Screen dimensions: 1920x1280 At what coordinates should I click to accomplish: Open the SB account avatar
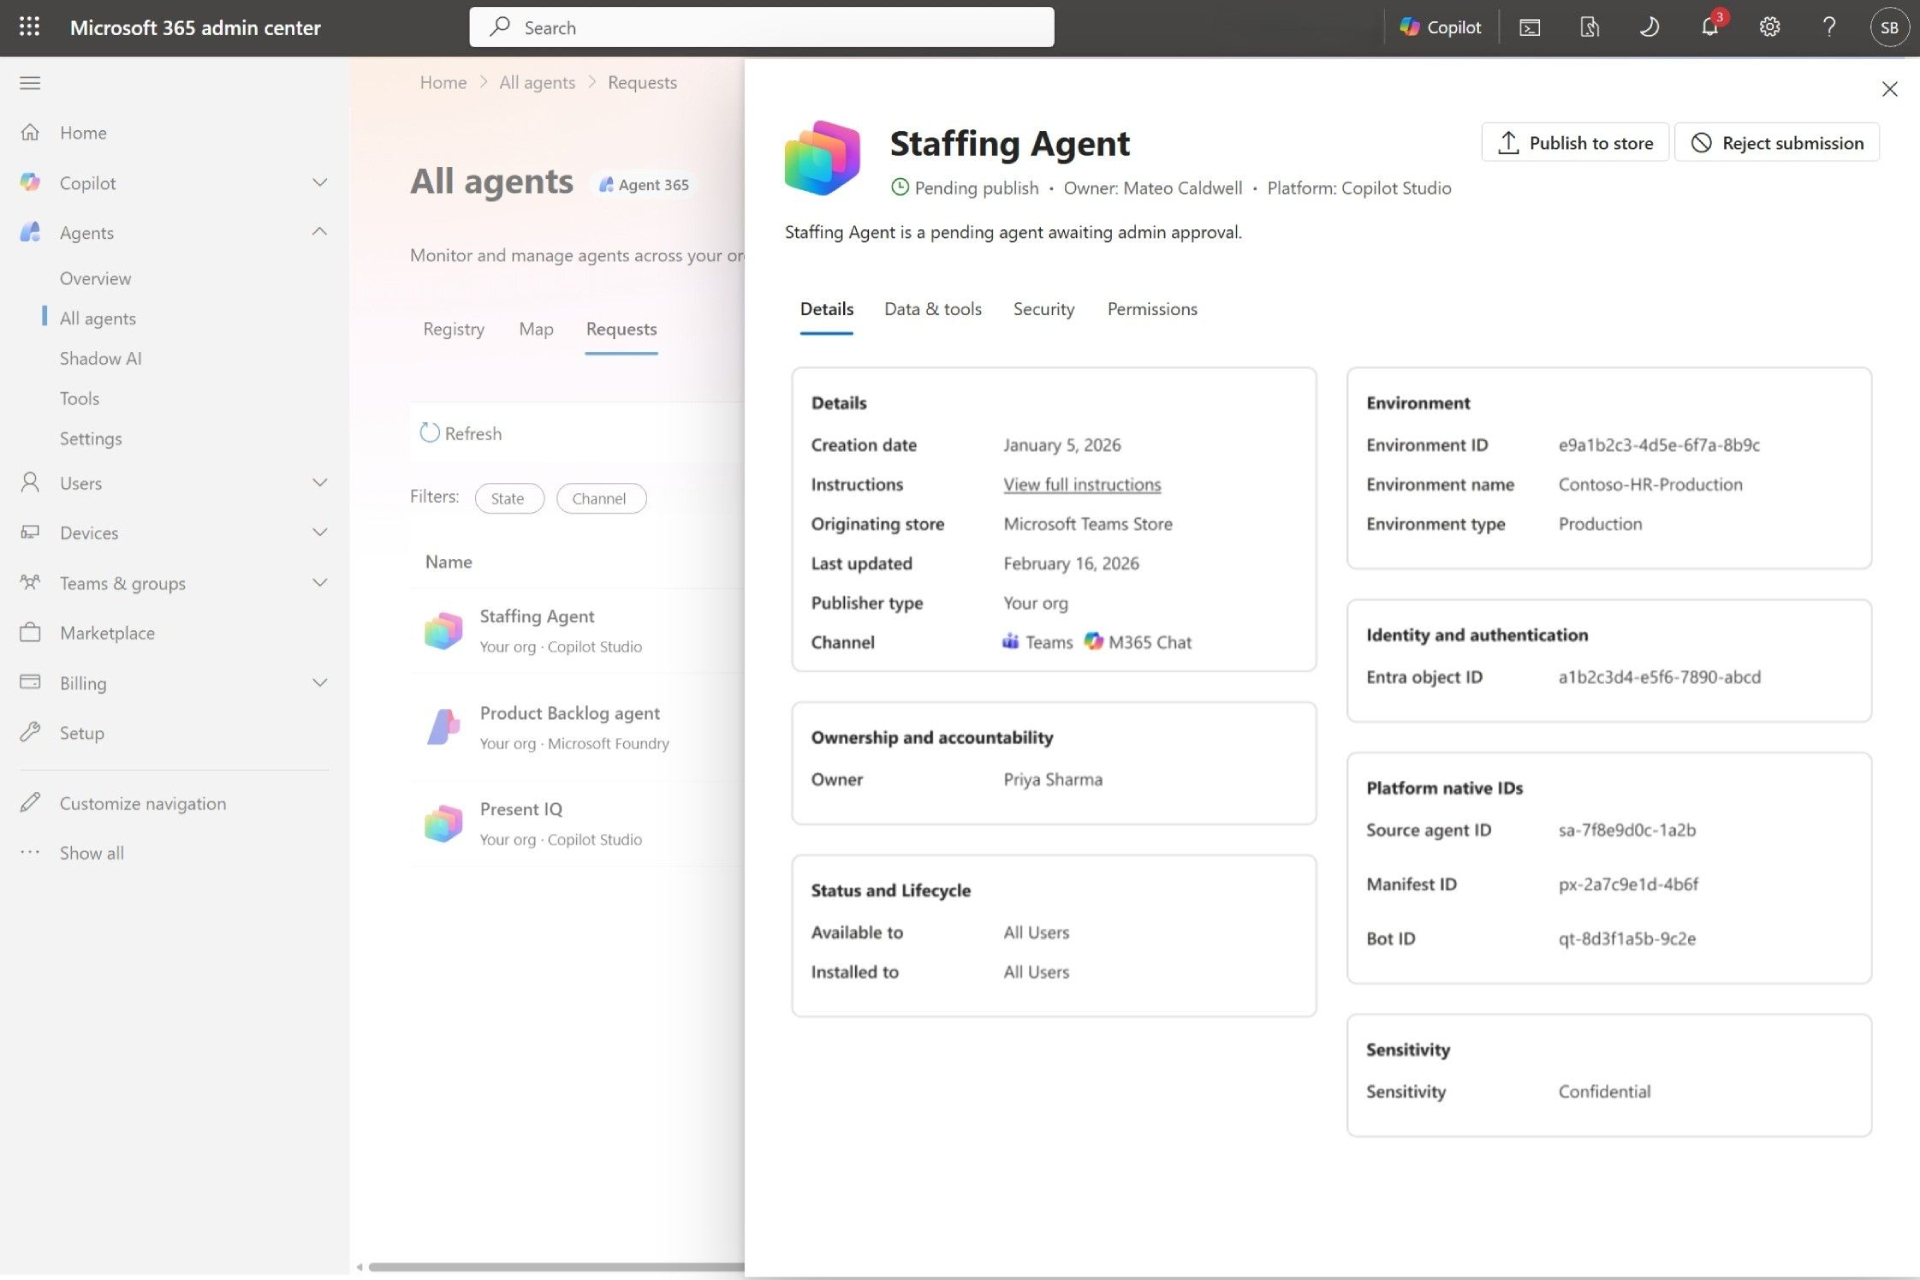click(1889, 27)
